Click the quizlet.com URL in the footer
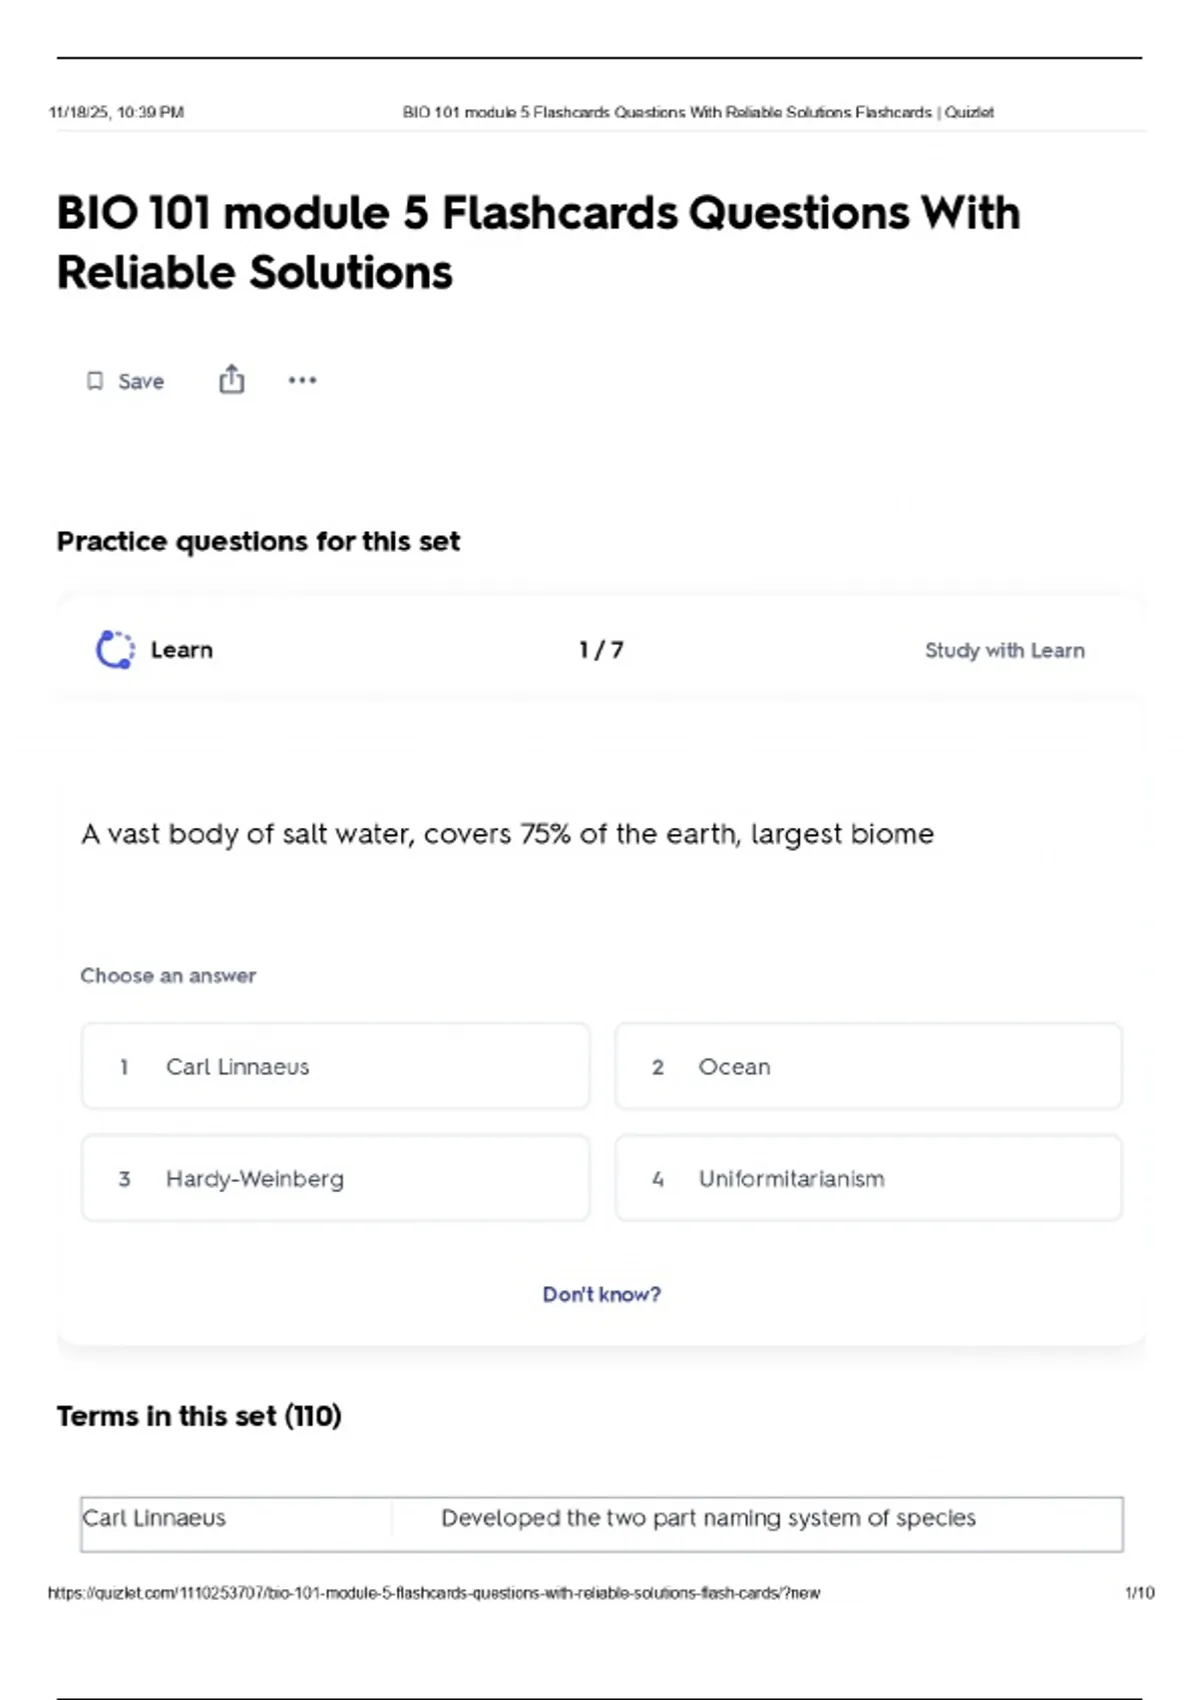The height and width of the screenshot is (1700, 1200). (x=433, y=1593)
